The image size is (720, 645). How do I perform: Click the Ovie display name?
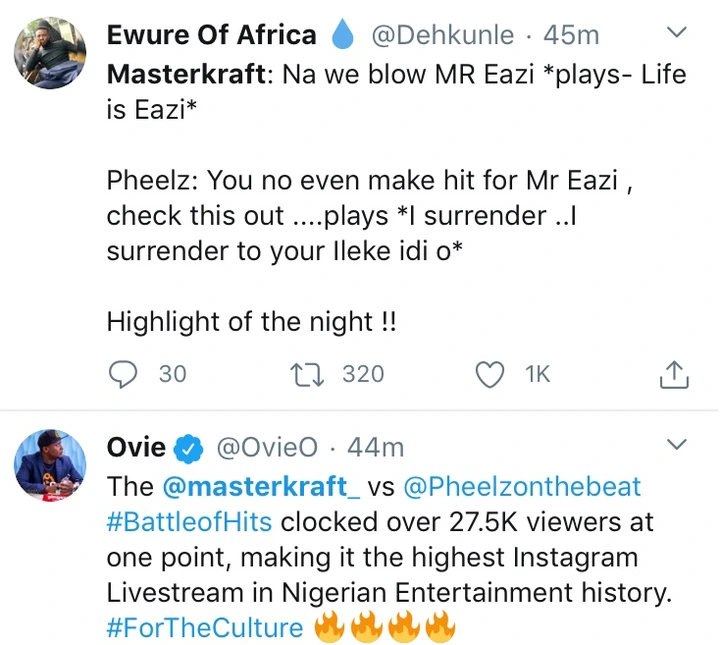click(x=135, y=449)
